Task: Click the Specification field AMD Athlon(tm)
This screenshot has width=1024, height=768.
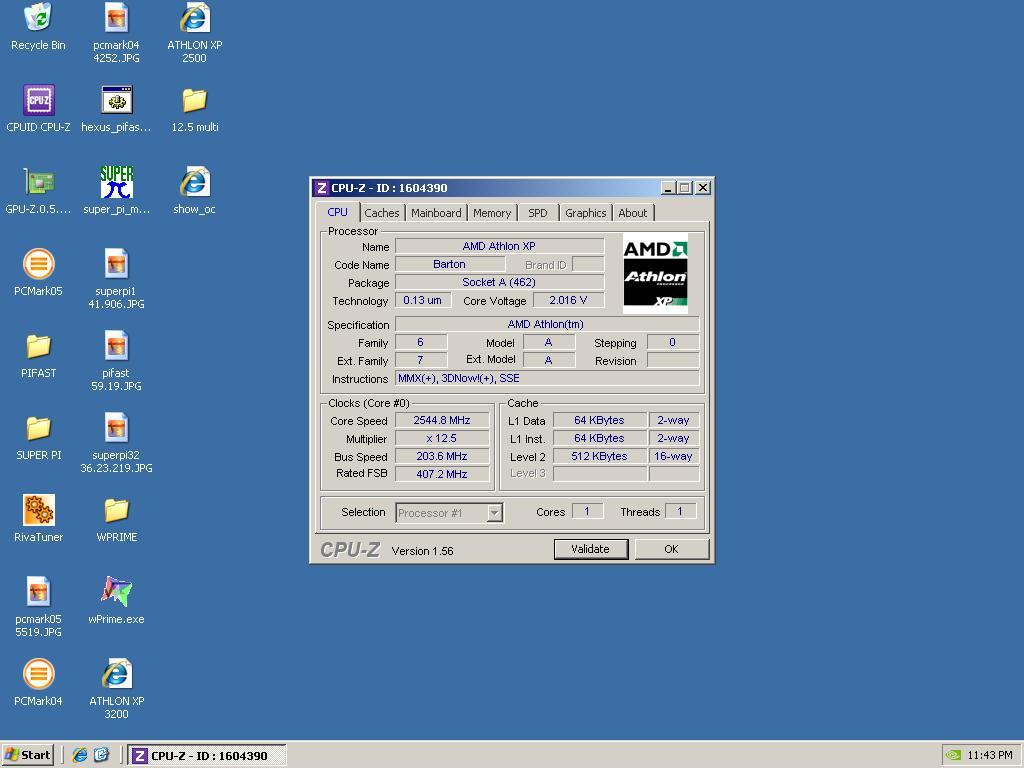Action: tap(547, 325)
